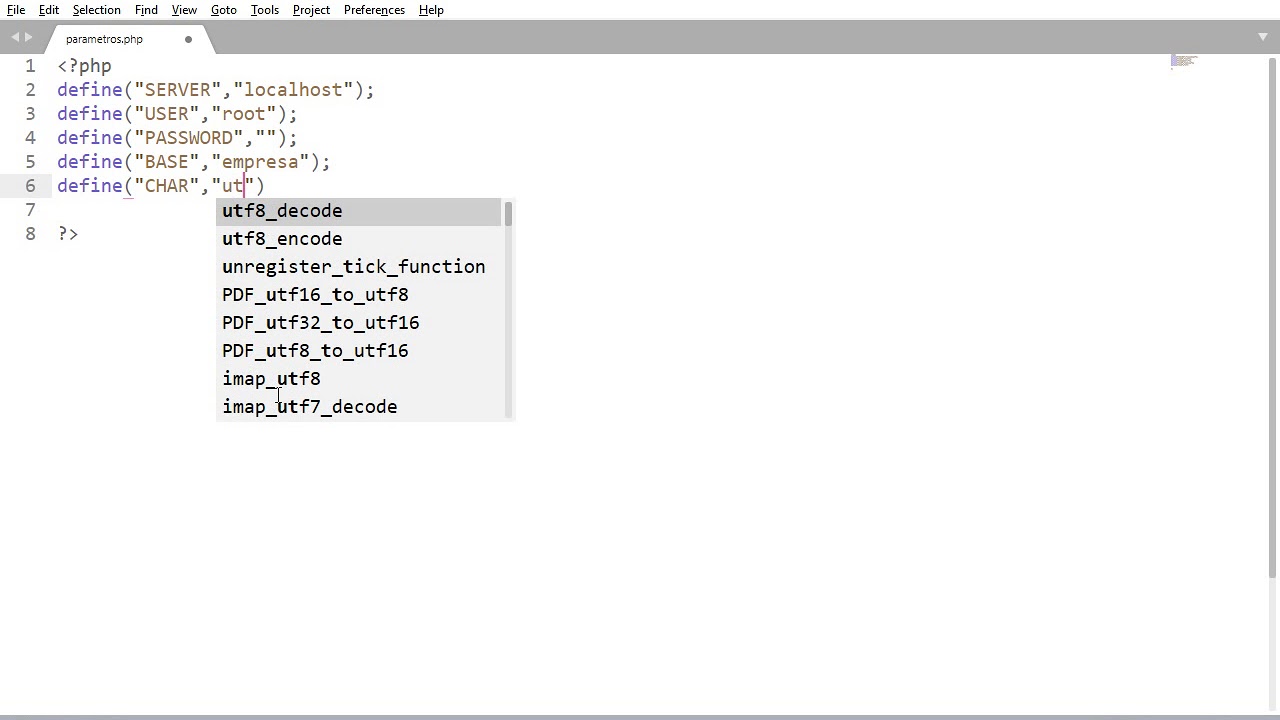
Task: Click the "CHAR" constant on line 6
Action: [167, 186]
